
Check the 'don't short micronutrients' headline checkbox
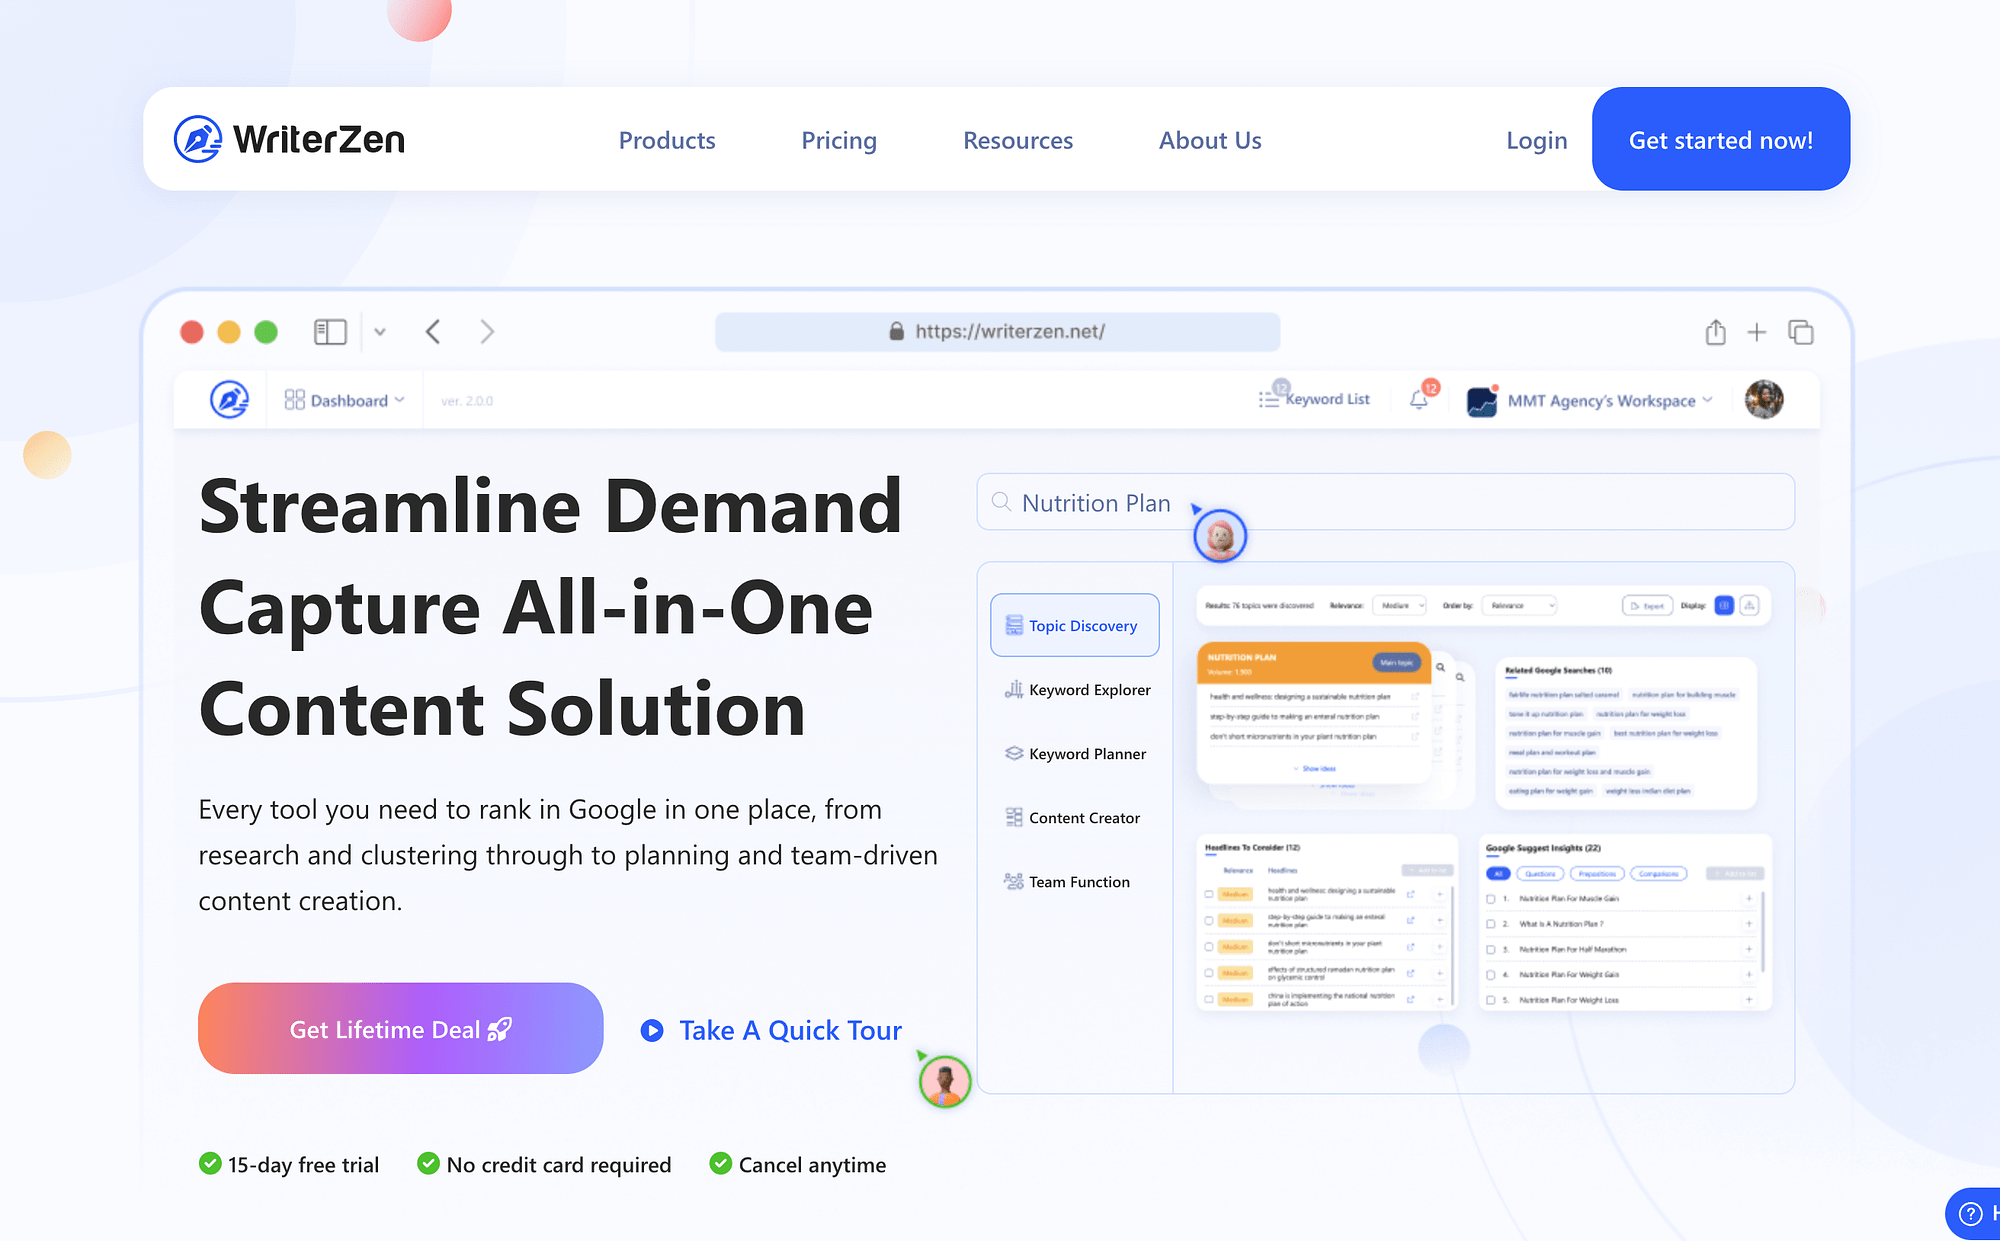pos(1209,946)
